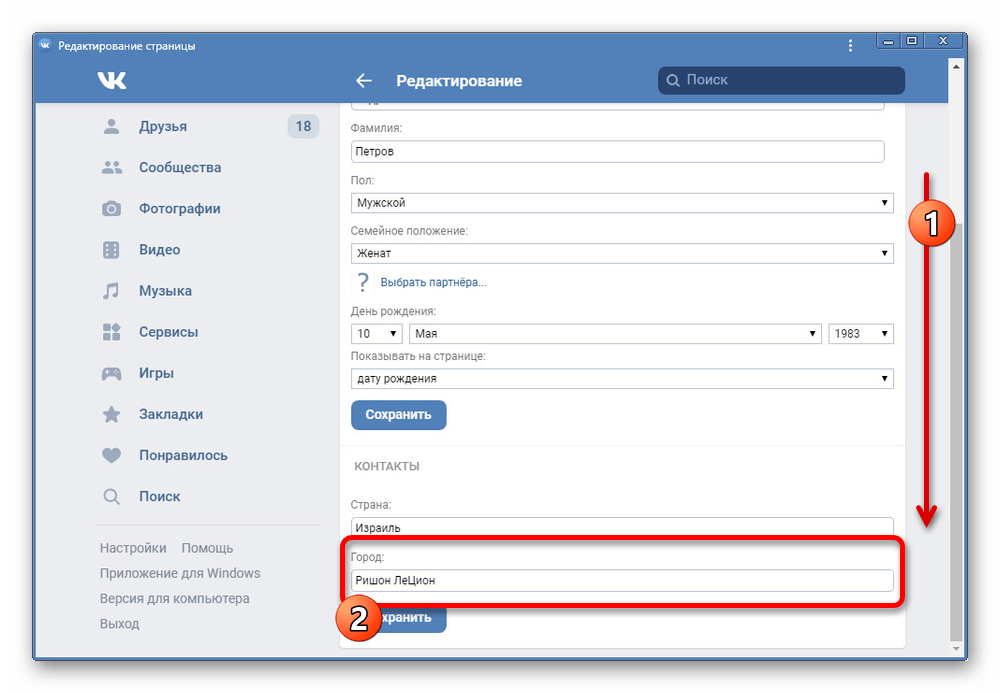
Task: Click the Bookmarks star icon
Action: click(x=112, y=414)
